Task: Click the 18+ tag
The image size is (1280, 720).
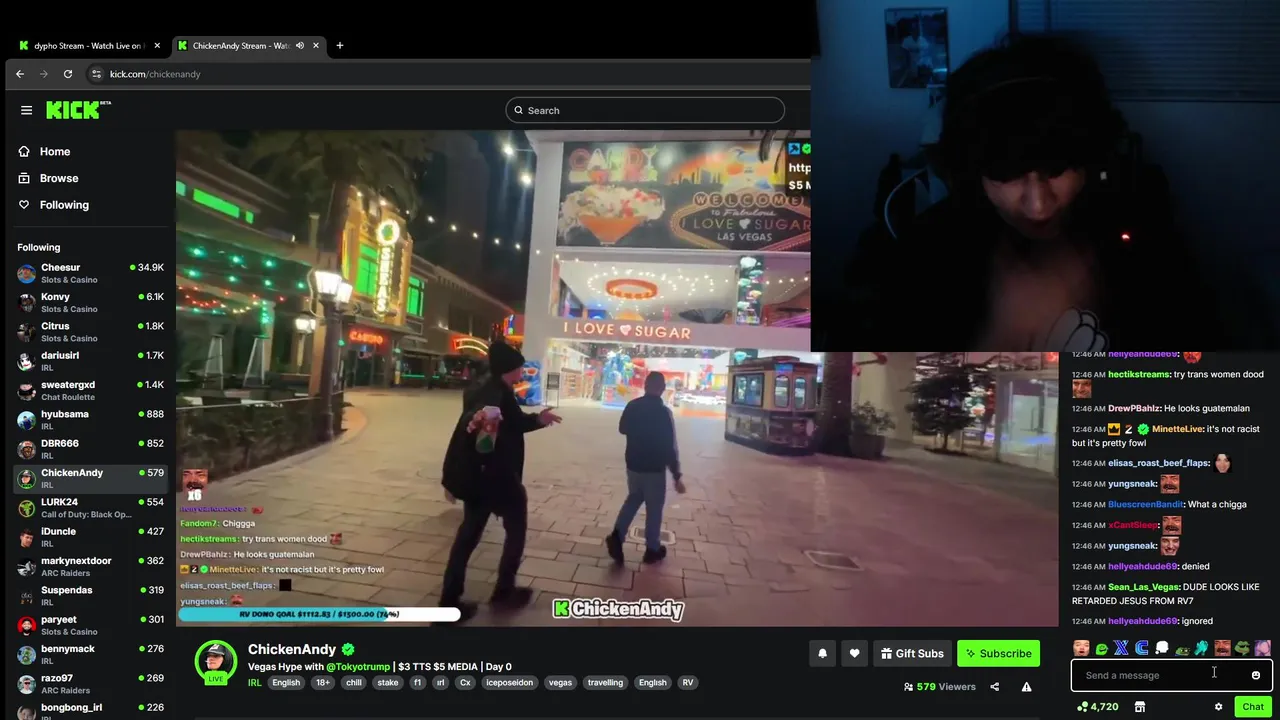Action: 323,683
